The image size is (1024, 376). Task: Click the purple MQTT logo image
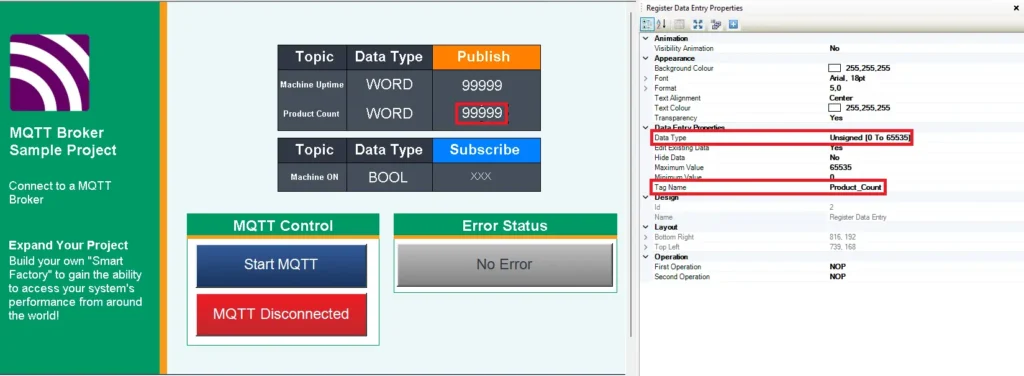click(x=50, y=72)
